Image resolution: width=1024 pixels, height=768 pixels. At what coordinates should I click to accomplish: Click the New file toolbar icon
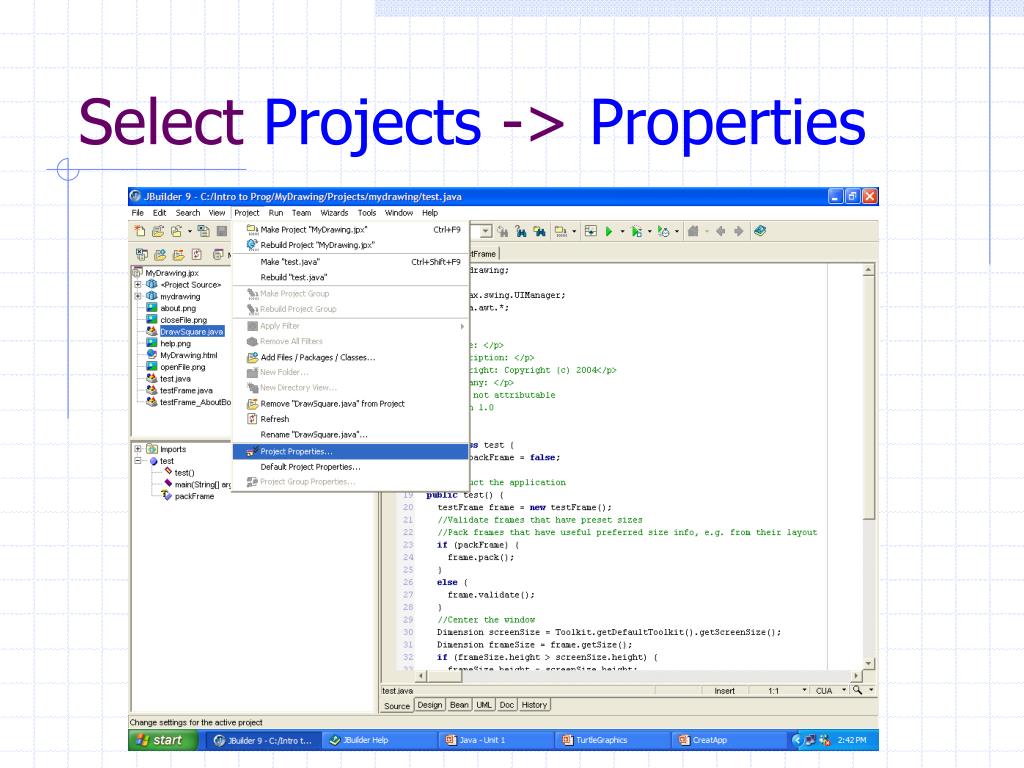point(140,231)
